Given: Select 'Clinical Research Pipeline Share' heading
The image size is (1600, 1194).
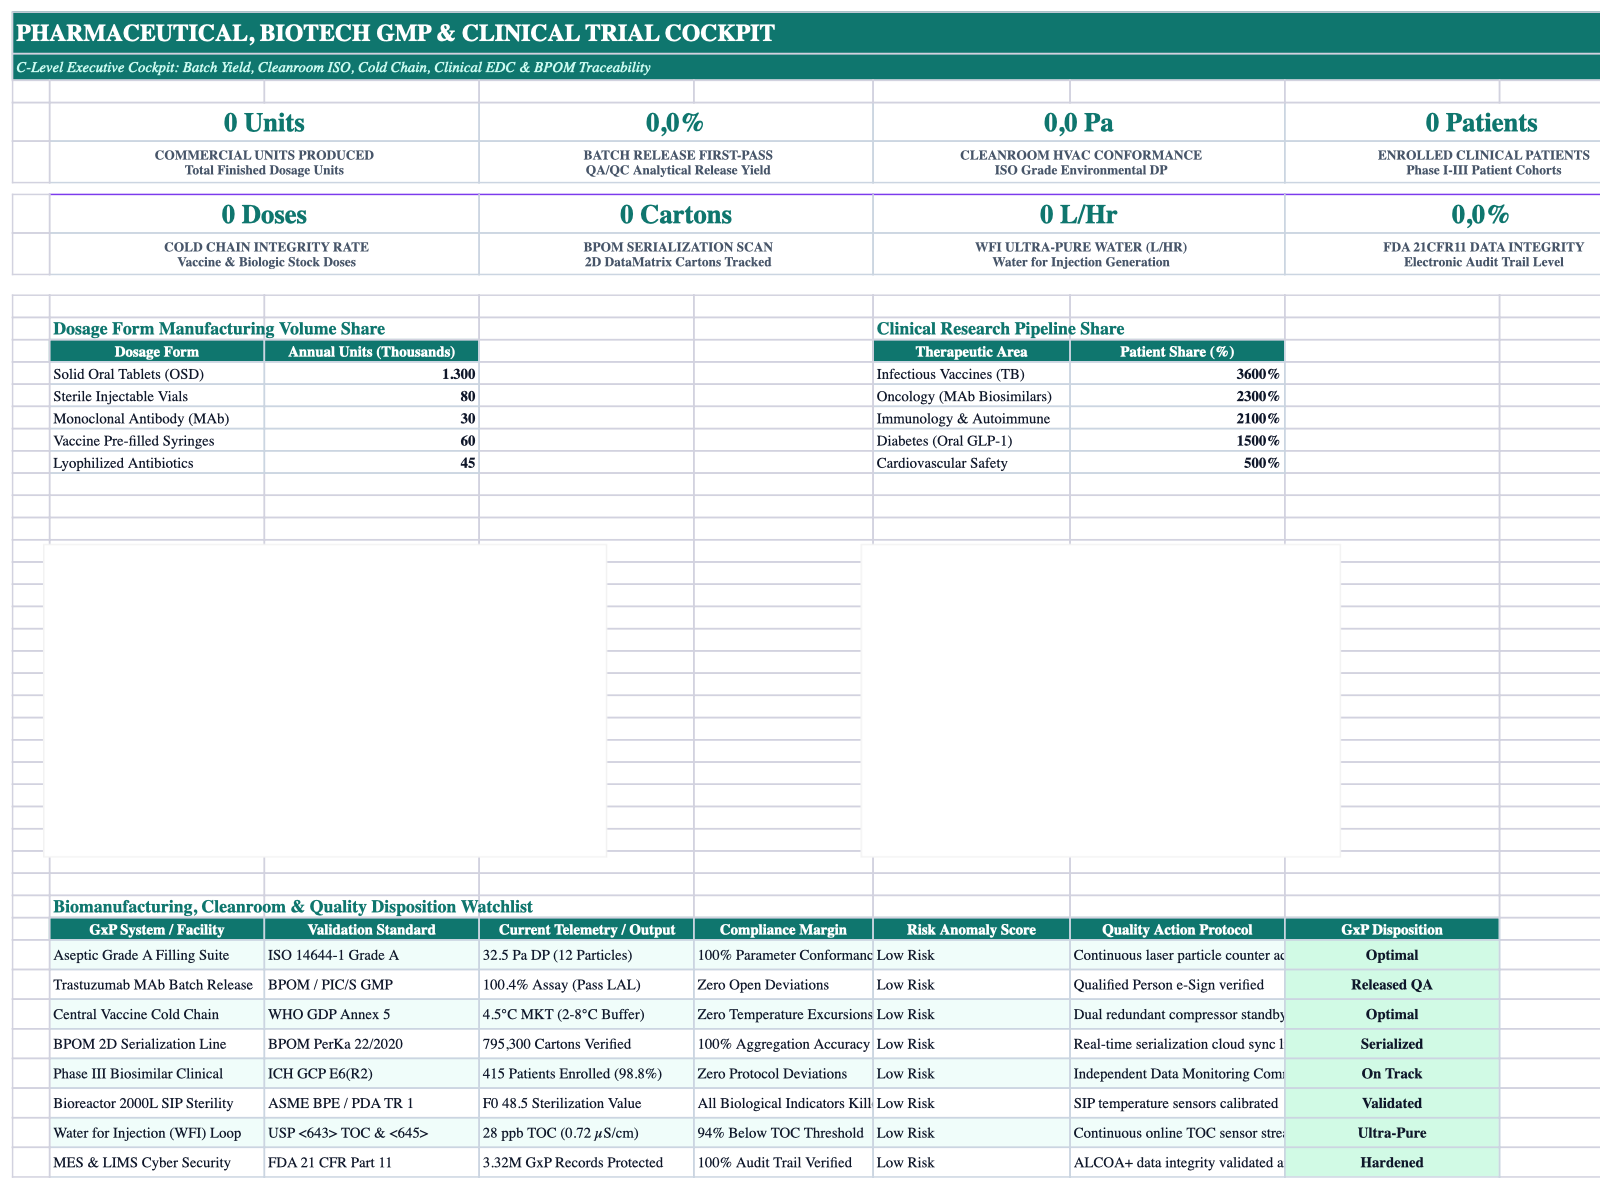Looking at the screenshot, I should pos(1000,329).
